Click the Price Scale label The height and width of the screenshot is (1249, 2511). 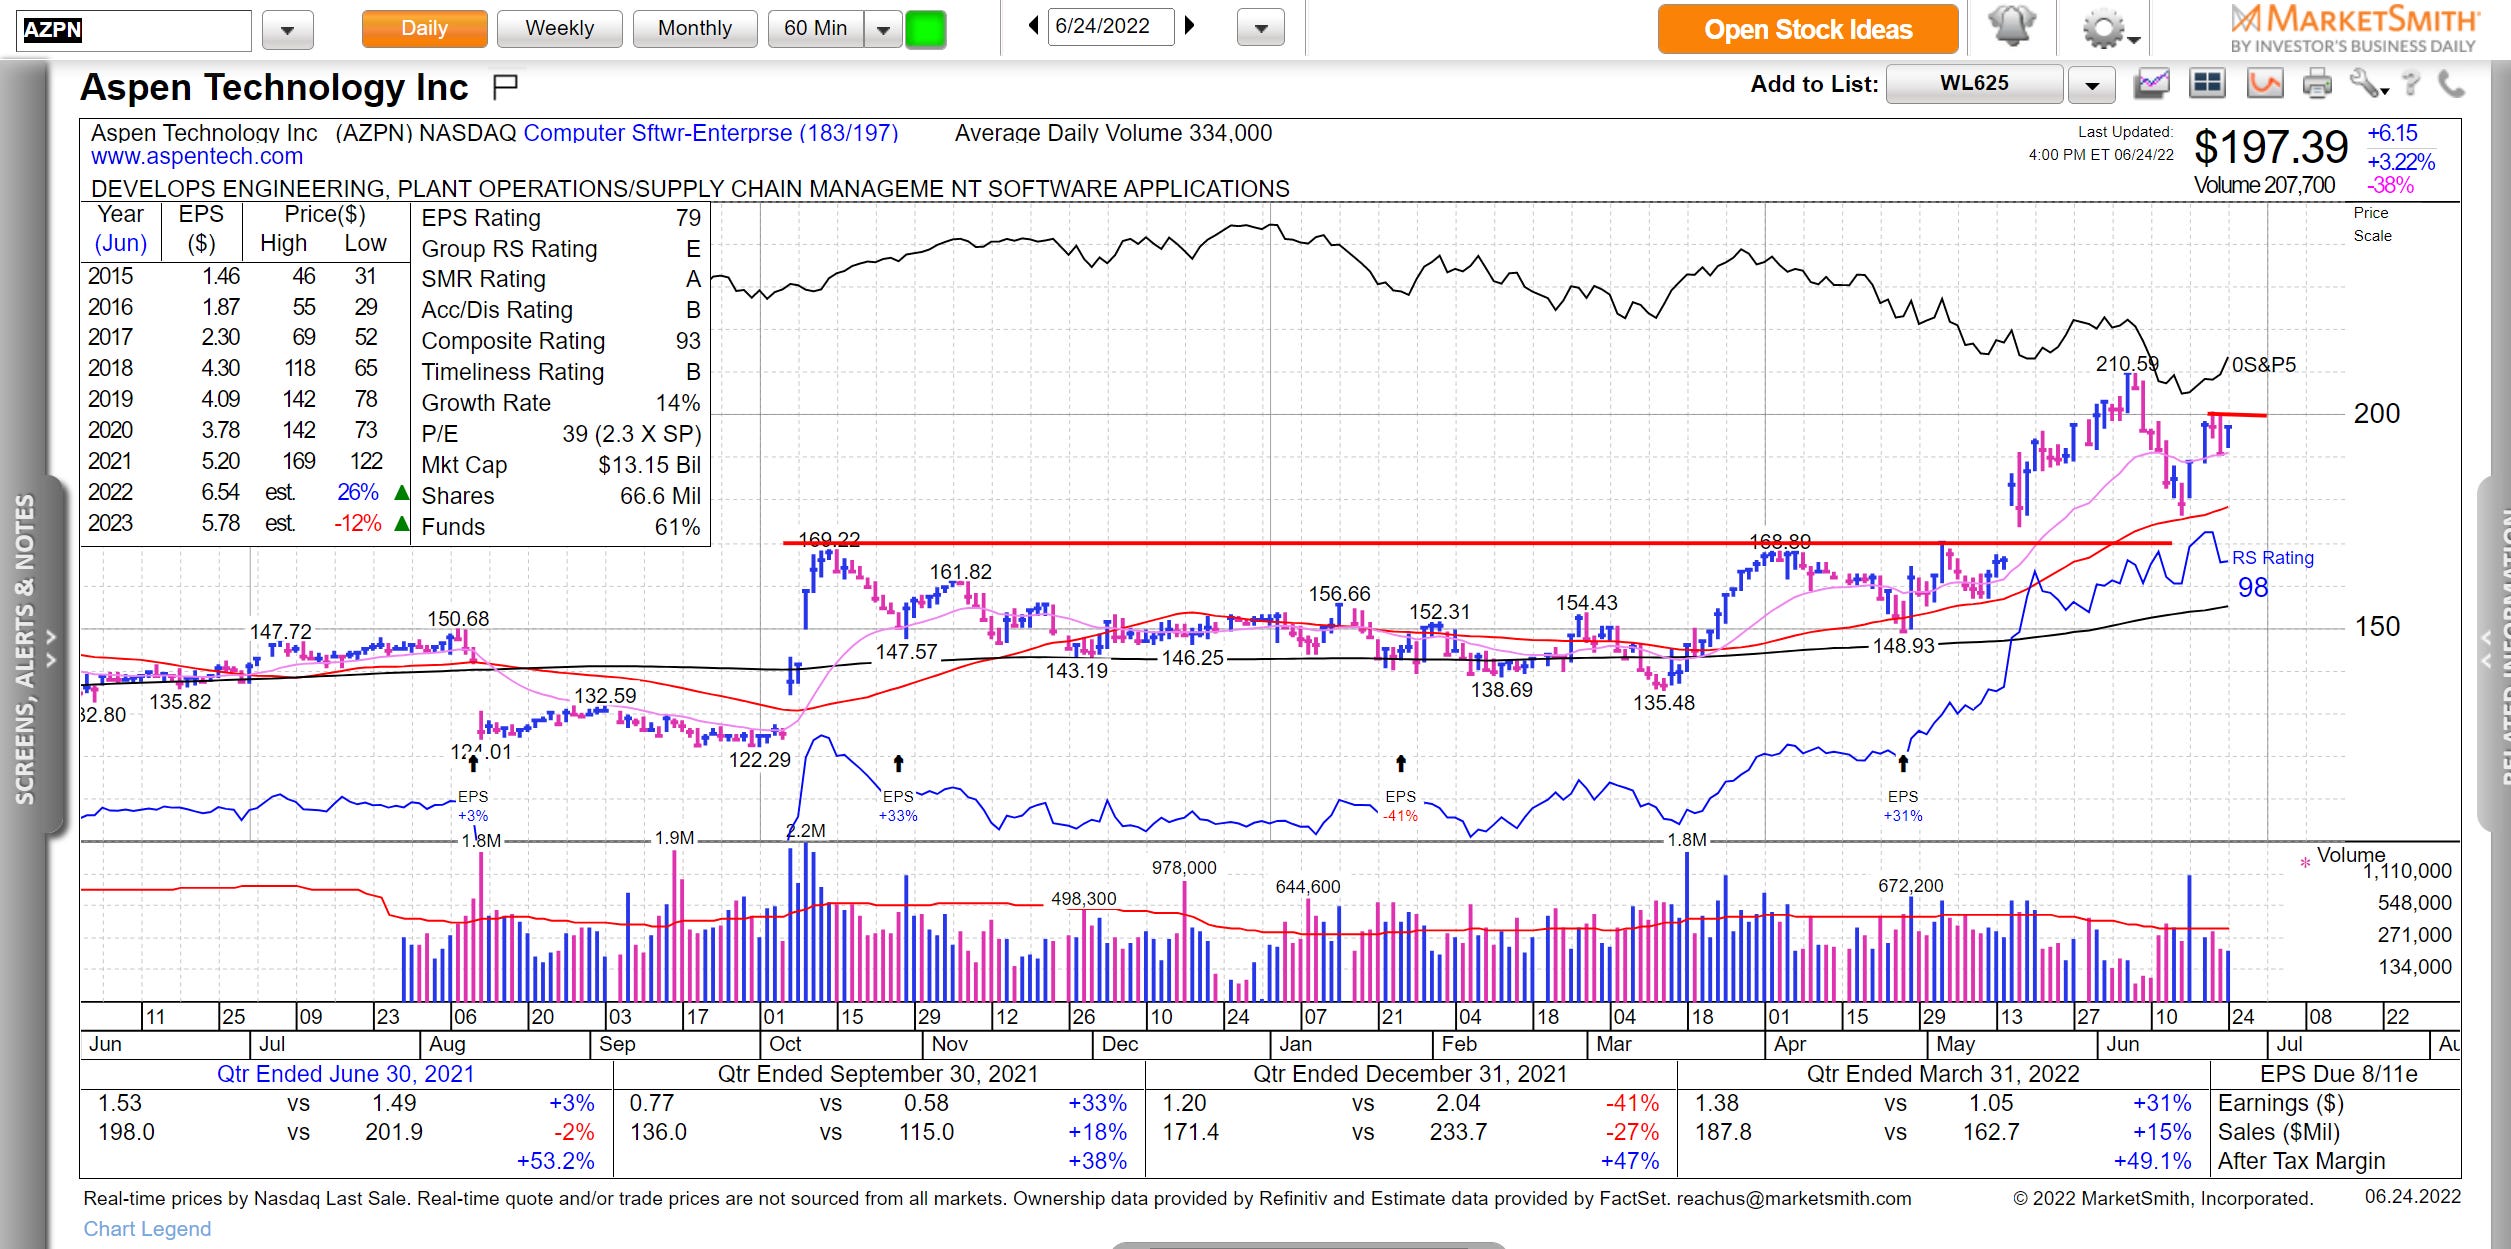coord(2372,224)
